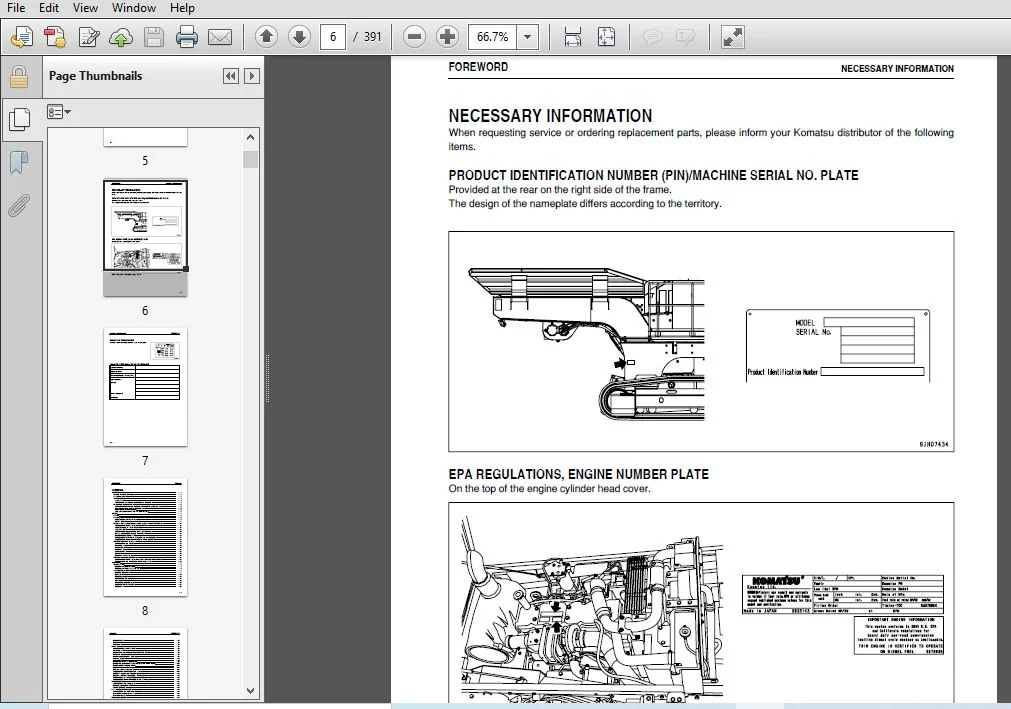
Task: Click the fit width scrolling icon
Action: coord(573,37)
